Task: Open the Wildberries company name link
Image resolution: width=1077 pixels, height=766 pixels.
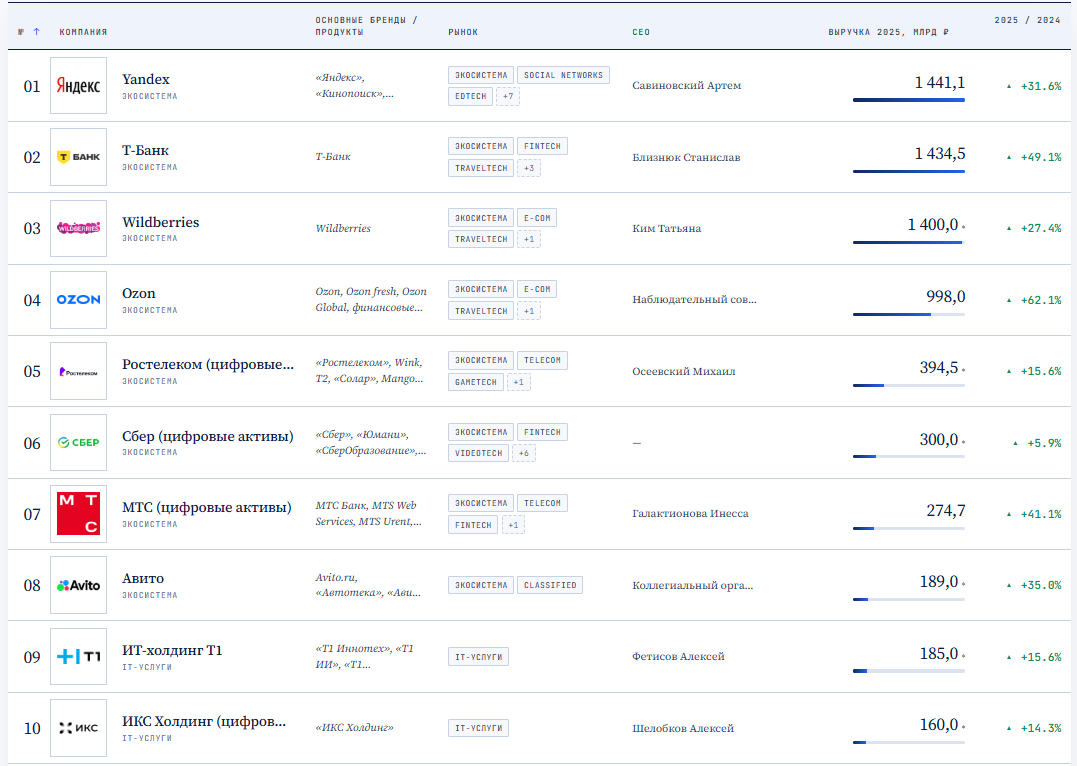Action: coord(161,222)
